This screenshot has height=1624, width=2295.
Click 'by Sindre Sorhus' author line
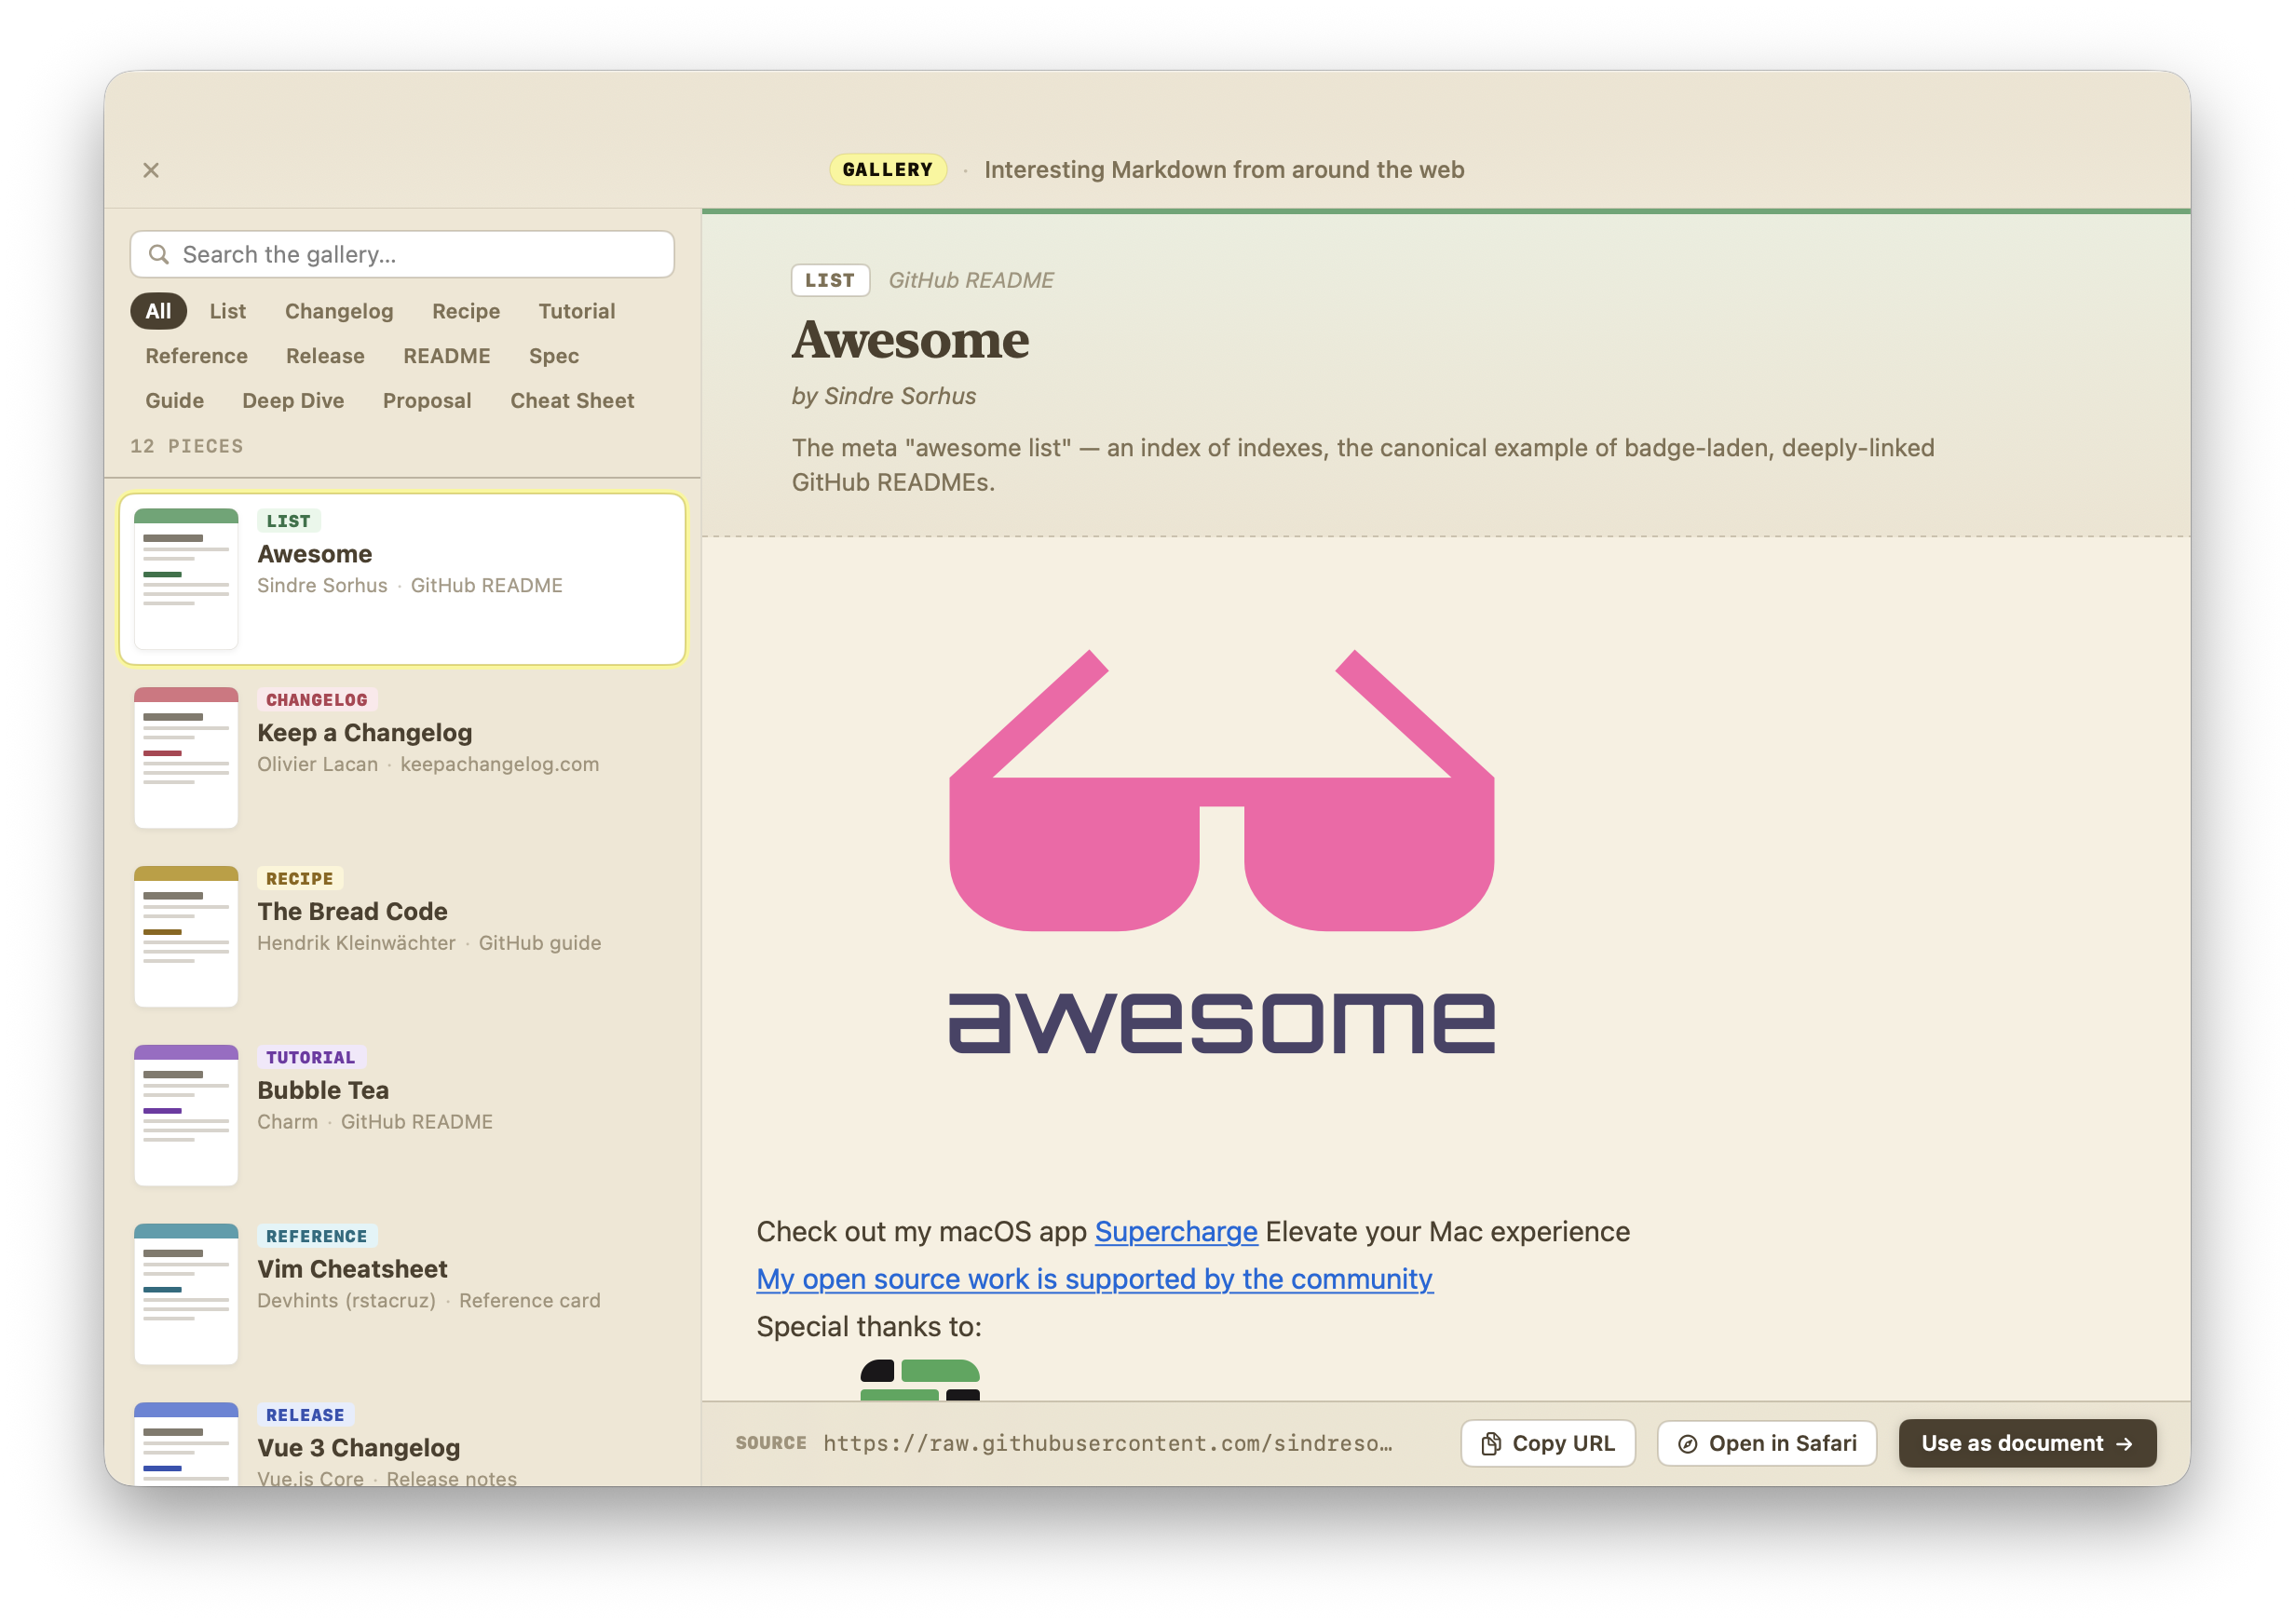click(x=884, y=396)
